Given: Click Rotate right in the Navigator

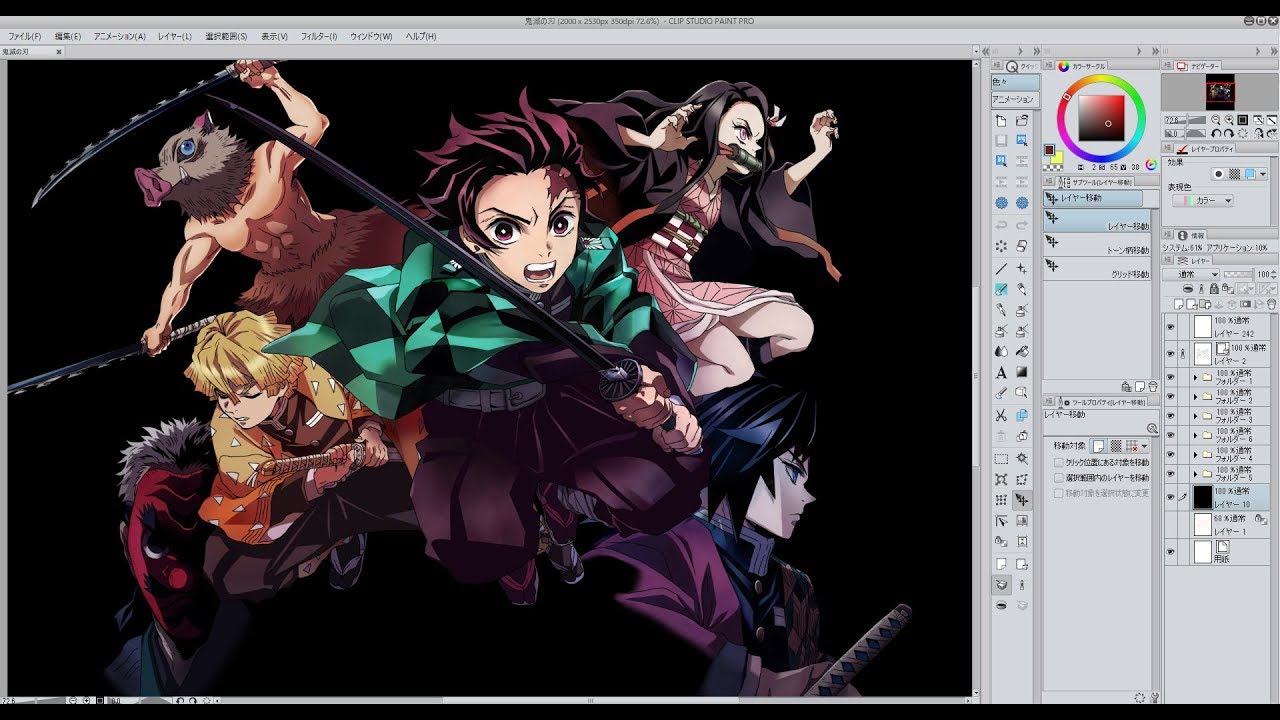Looking at the screenshot, I should click(1229, 133).
